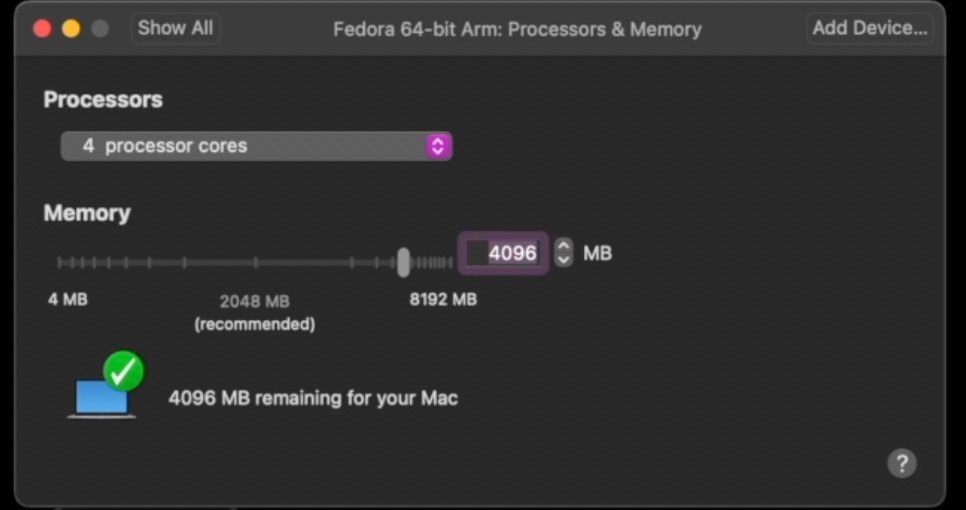Increase memory with the stepper up arrow
The width and height of the screenshot is (966, 510).
563,246
